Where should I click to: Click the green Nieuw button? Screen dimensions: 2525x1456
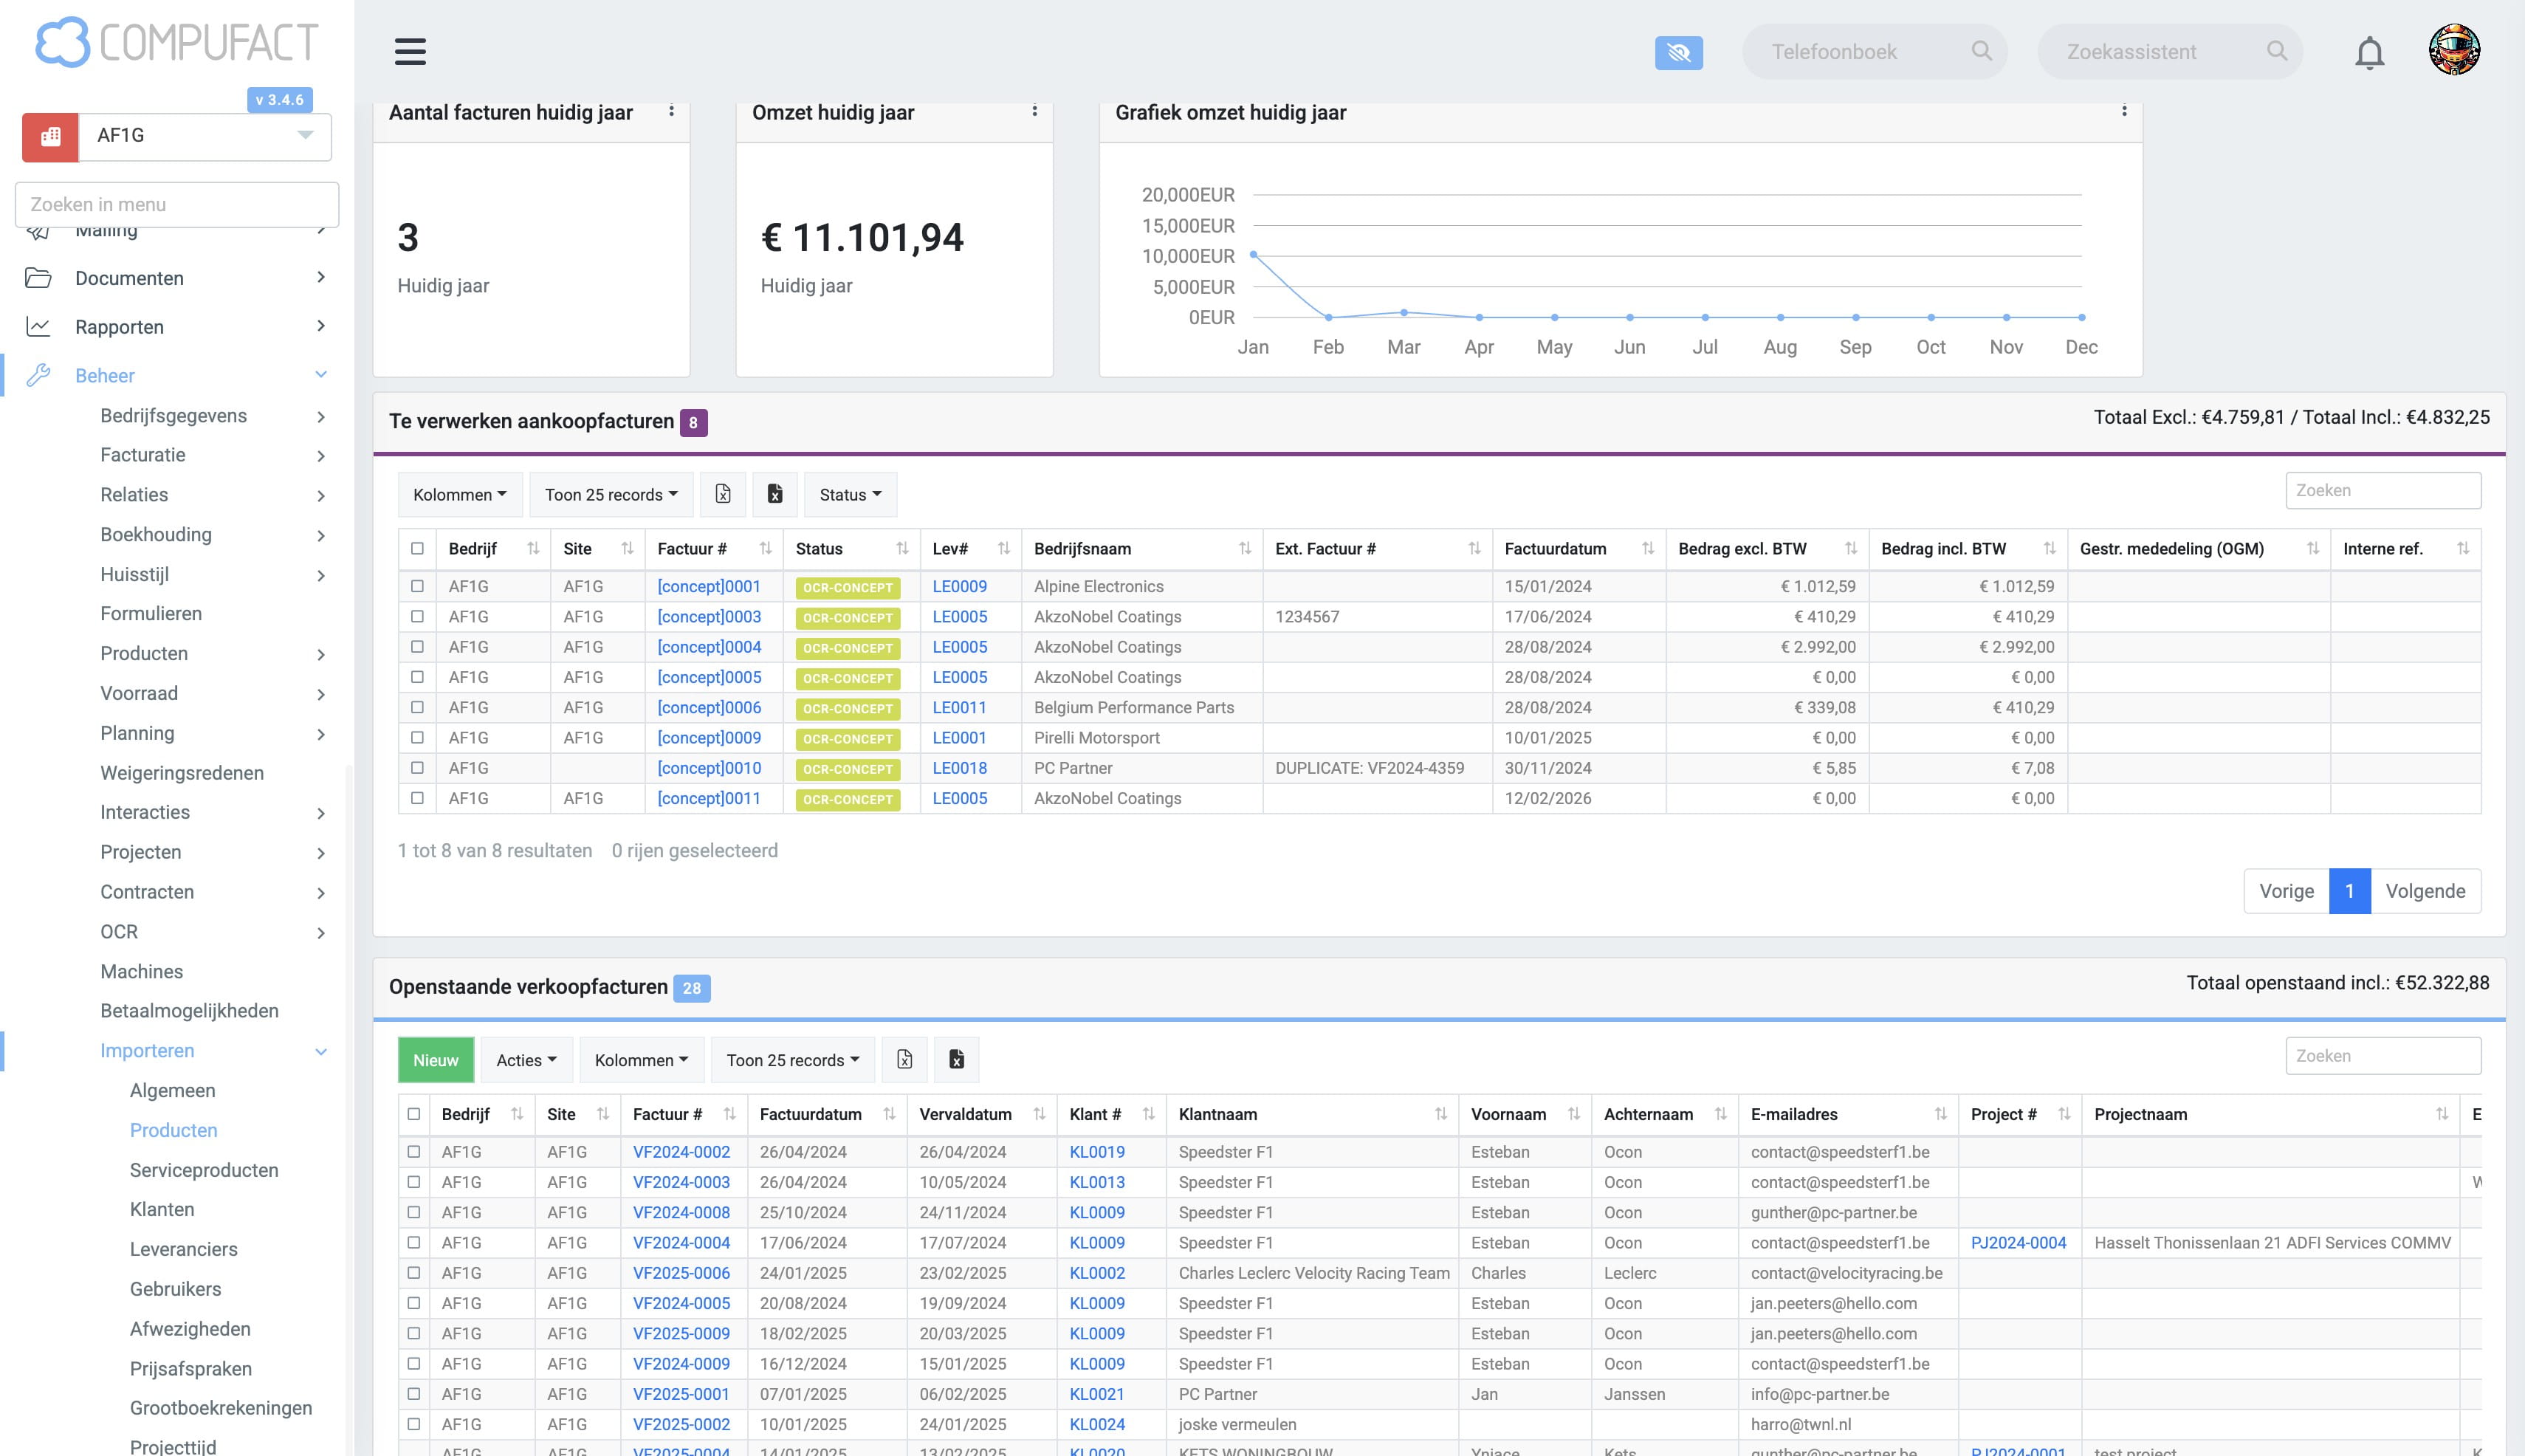click(436, 1059)
